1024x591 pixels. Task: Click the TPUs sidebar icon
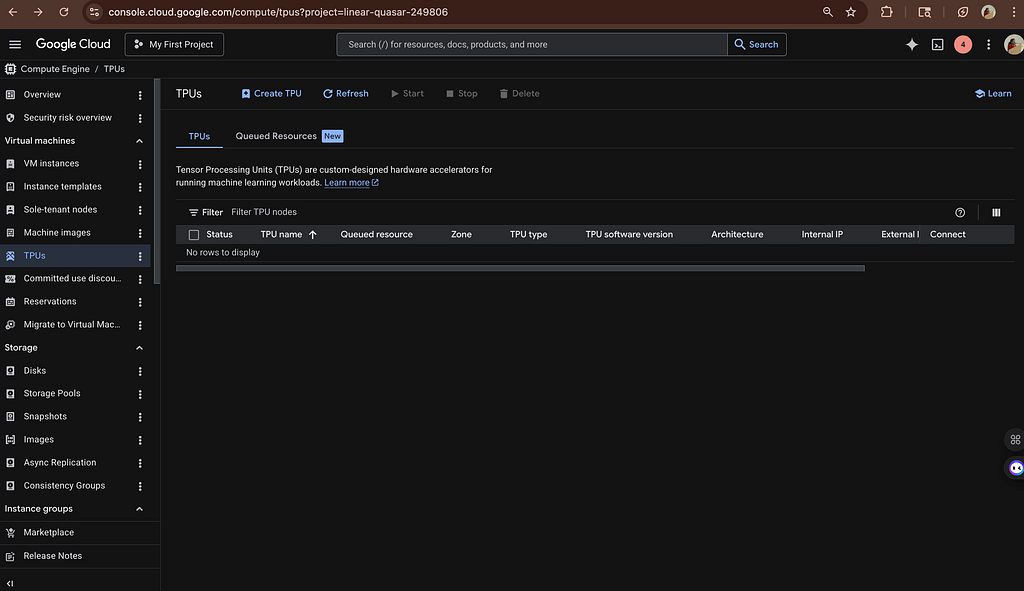10,256
